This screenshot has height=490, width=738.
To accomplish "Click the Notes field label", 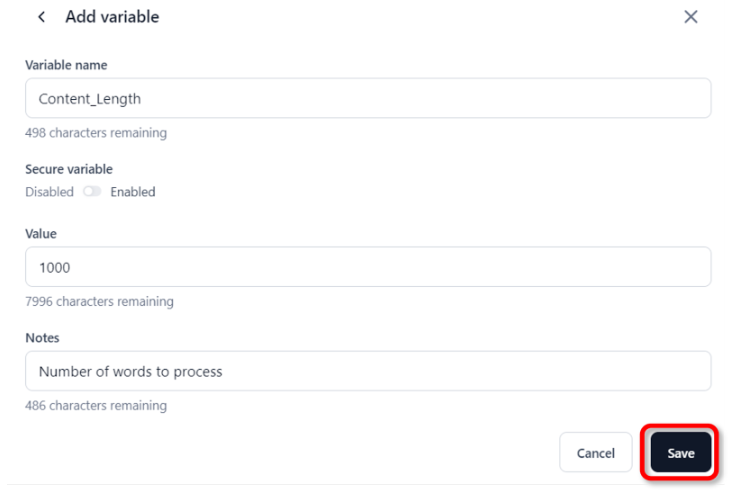I will 42,338.
